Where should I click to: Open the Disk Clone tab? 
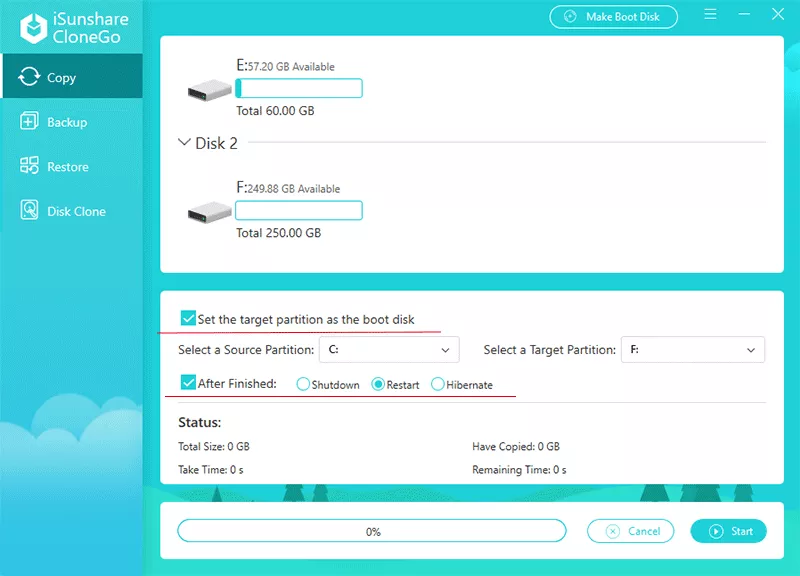pyautogui.click(x=76, y=211)
